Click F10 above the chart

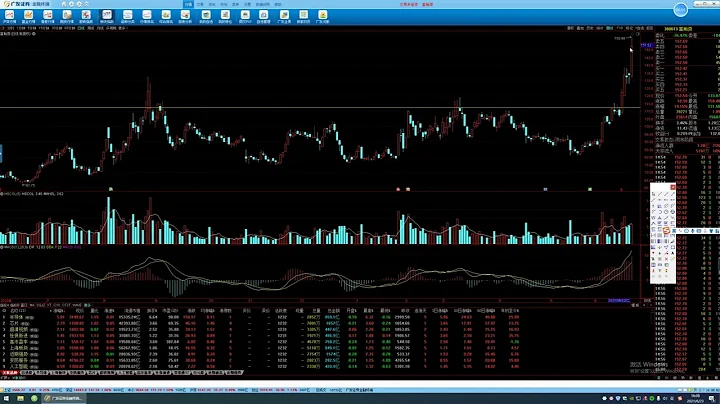(x=620, y=28)
